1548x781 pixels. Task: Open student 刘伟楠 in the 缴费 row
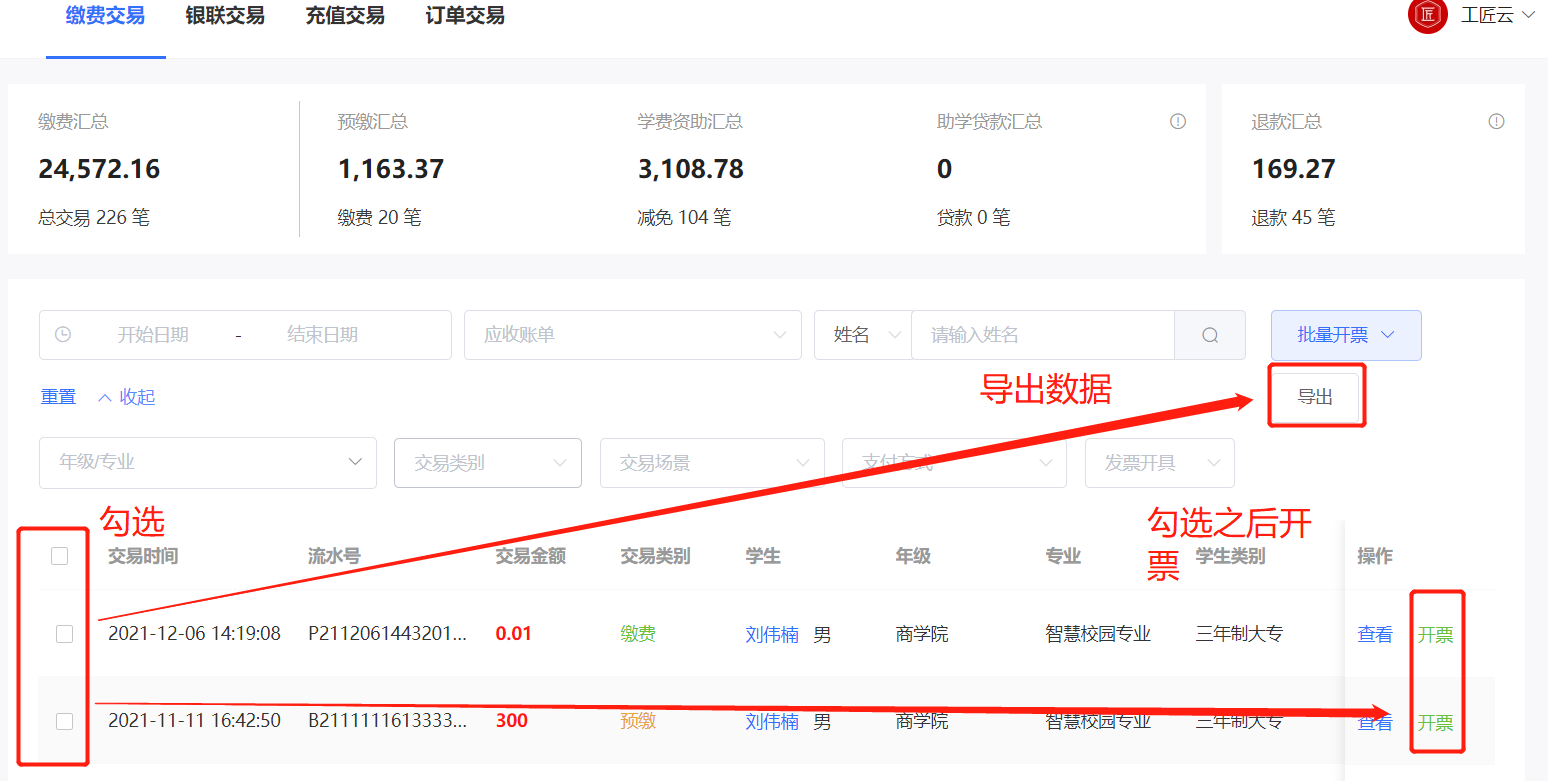pos(772,634)
